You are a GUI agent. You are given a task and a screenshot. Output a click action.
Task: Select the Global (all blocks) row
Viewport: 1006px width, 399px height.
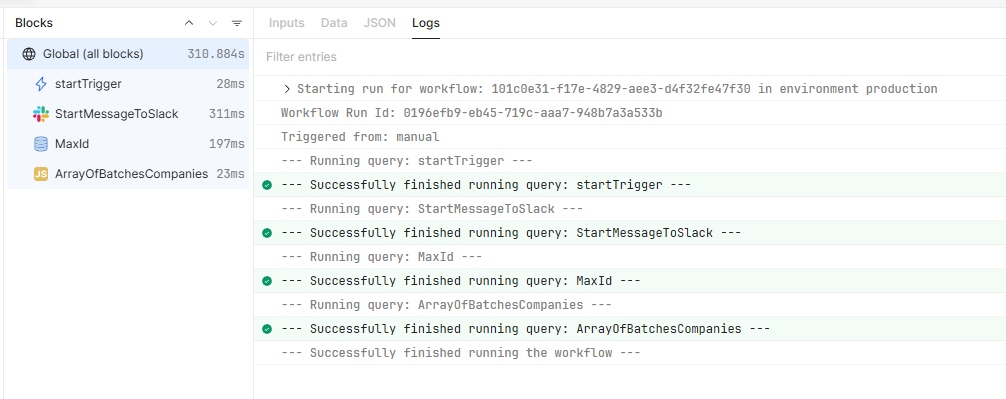tap(128, 54)
